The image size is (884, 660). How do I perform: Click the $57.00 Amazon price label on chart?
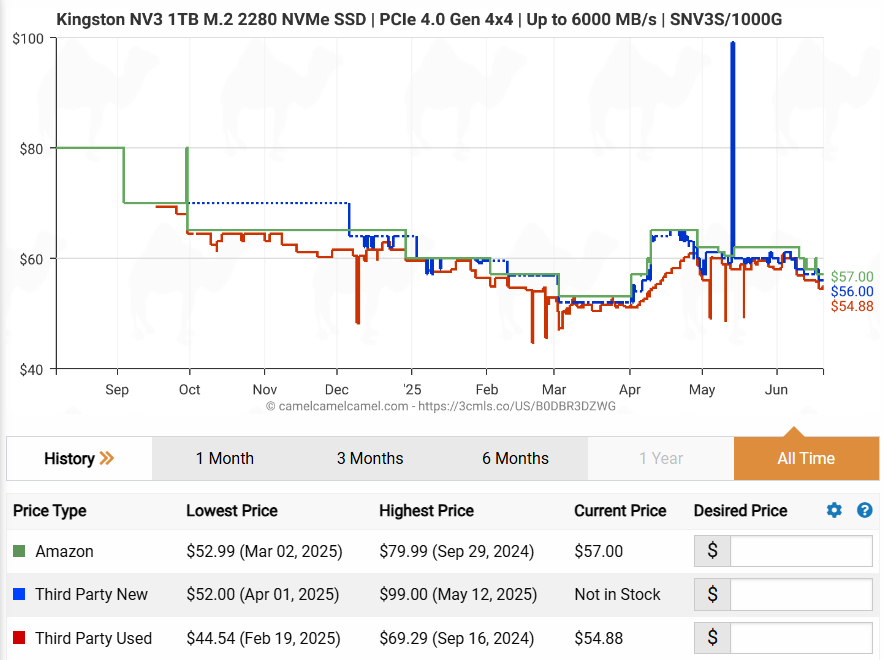[x=852, y=277]
